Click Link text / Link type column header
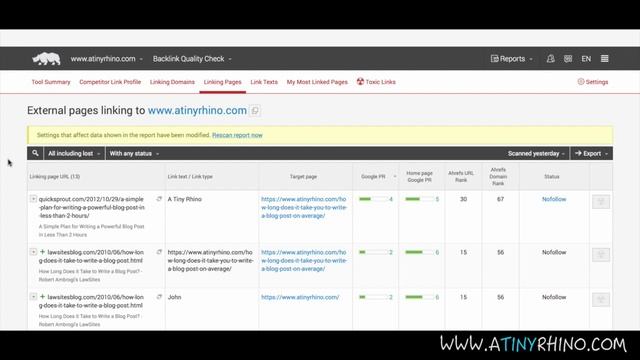The height and width of the screenshot is (360, 640). point(190,177)
